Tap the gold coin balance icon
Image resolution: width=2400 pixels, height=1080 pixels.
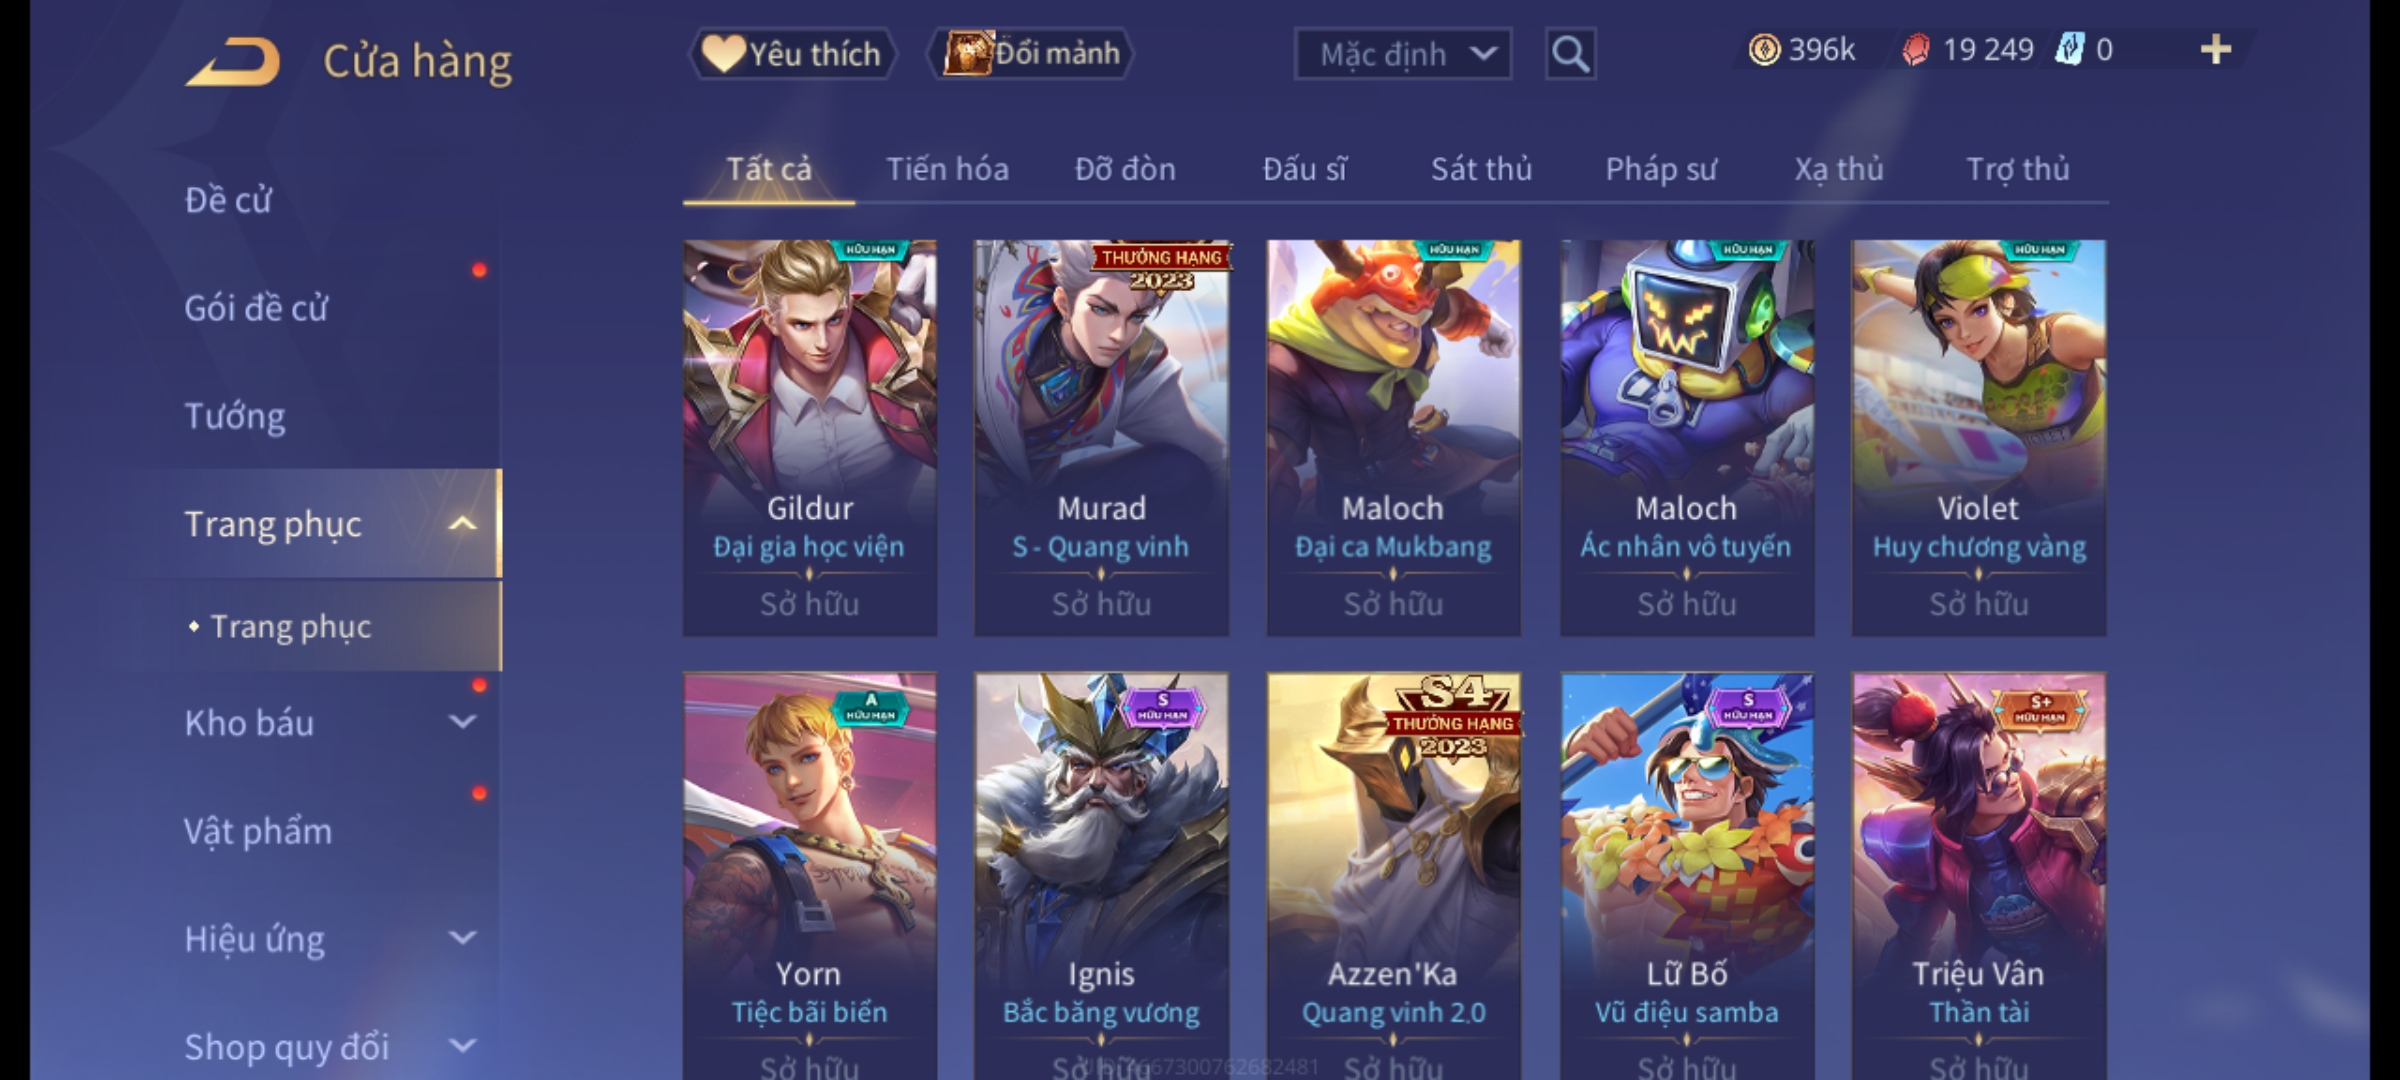pyautogui.click(x=1764, y=50)
